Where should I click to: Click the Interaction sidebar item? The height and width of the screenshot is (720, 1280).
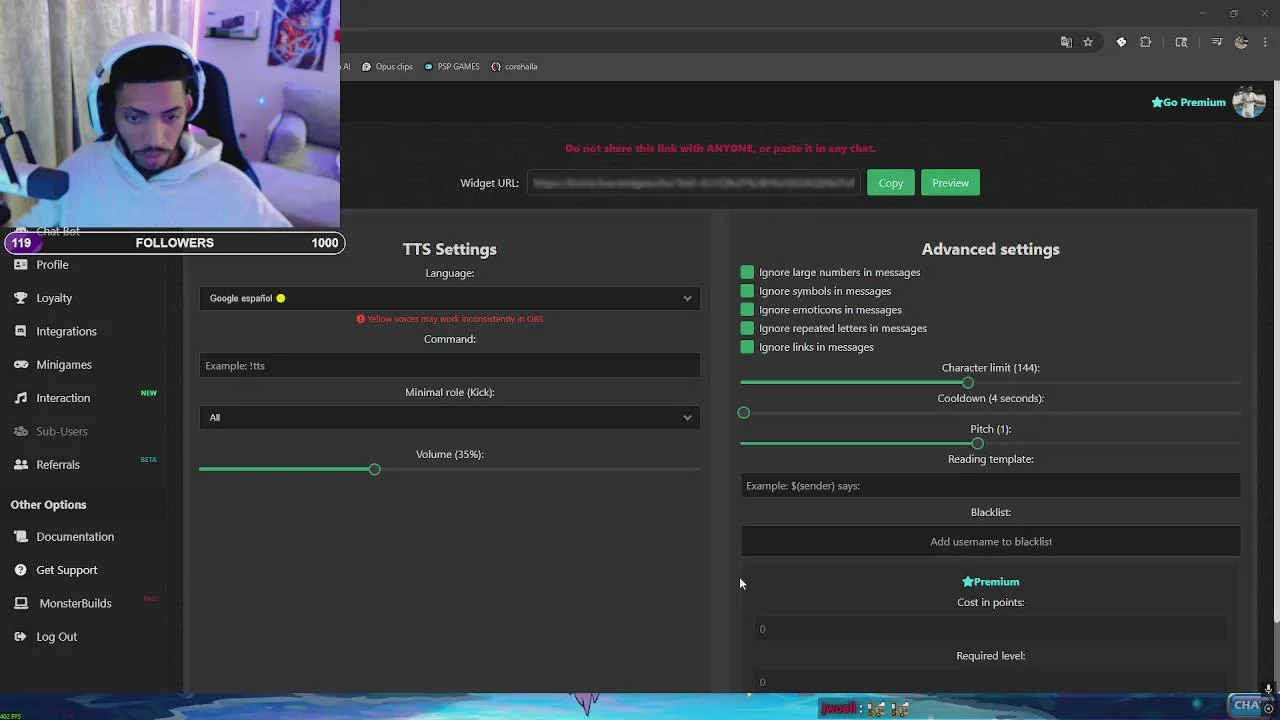[63, 398]
